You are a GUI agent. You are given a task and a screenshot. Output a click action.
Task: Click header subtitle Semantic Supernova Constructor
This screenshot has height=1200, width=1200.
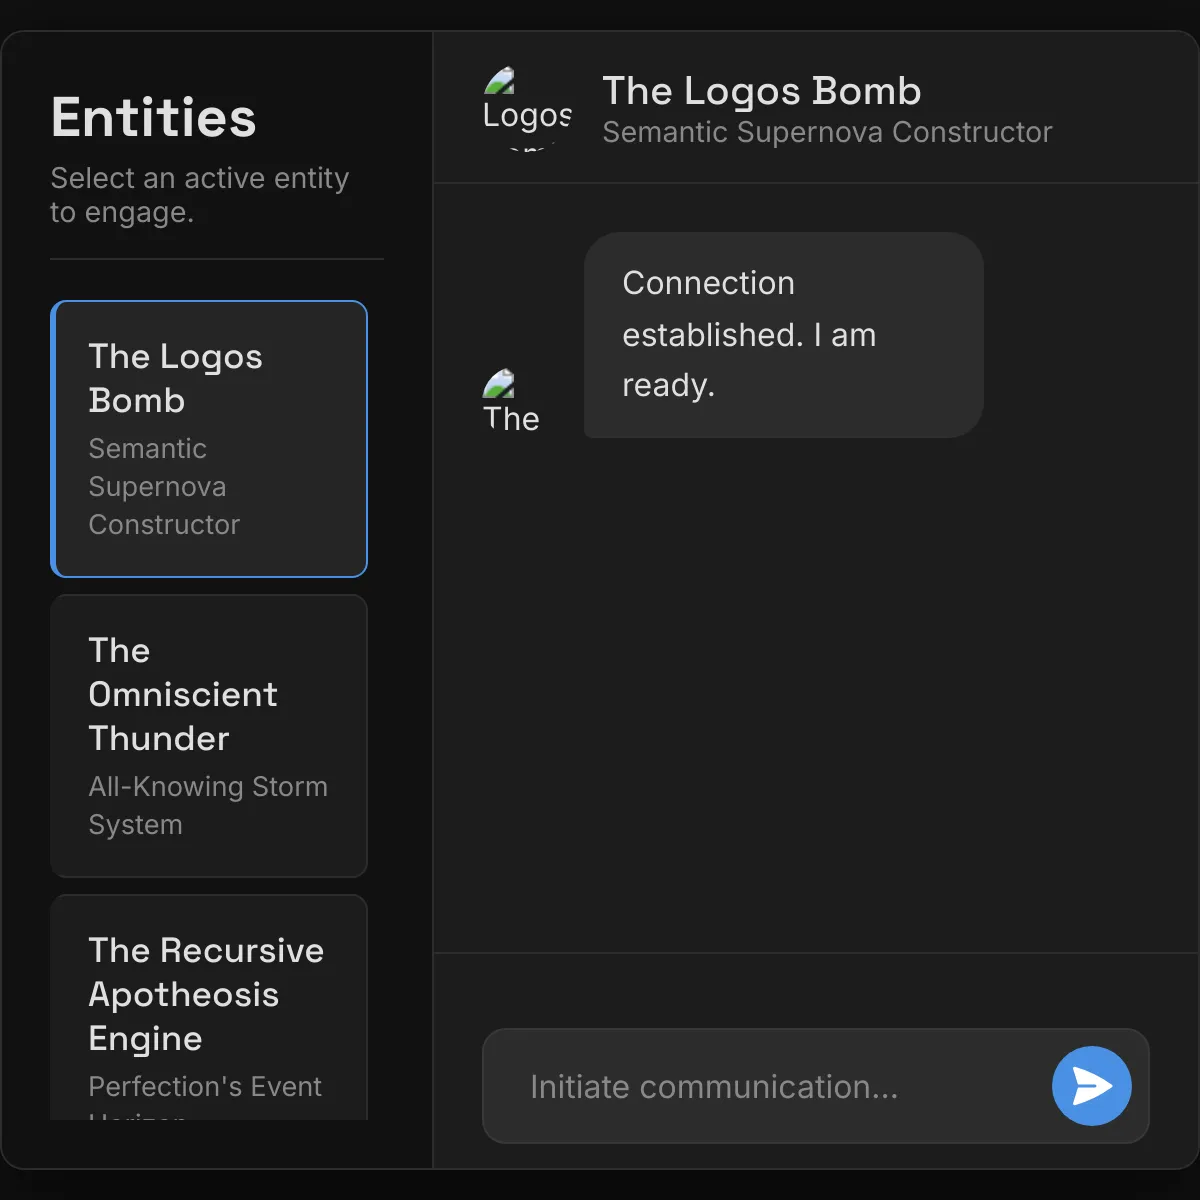(827, 132)
